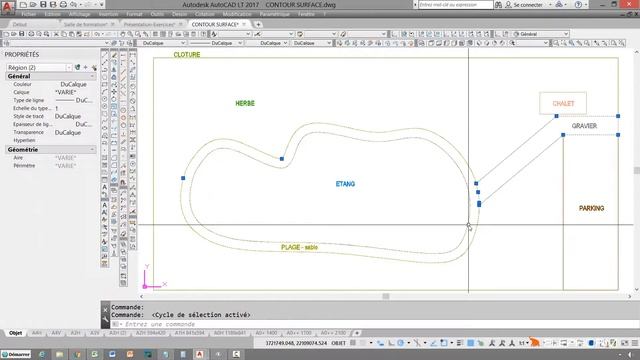Image resolution: width=640 pixels, height=360 pixels.
Task: Click the New drawing icon in quick access toolbar
Action: pyautogui.click(x=23, y=5)
